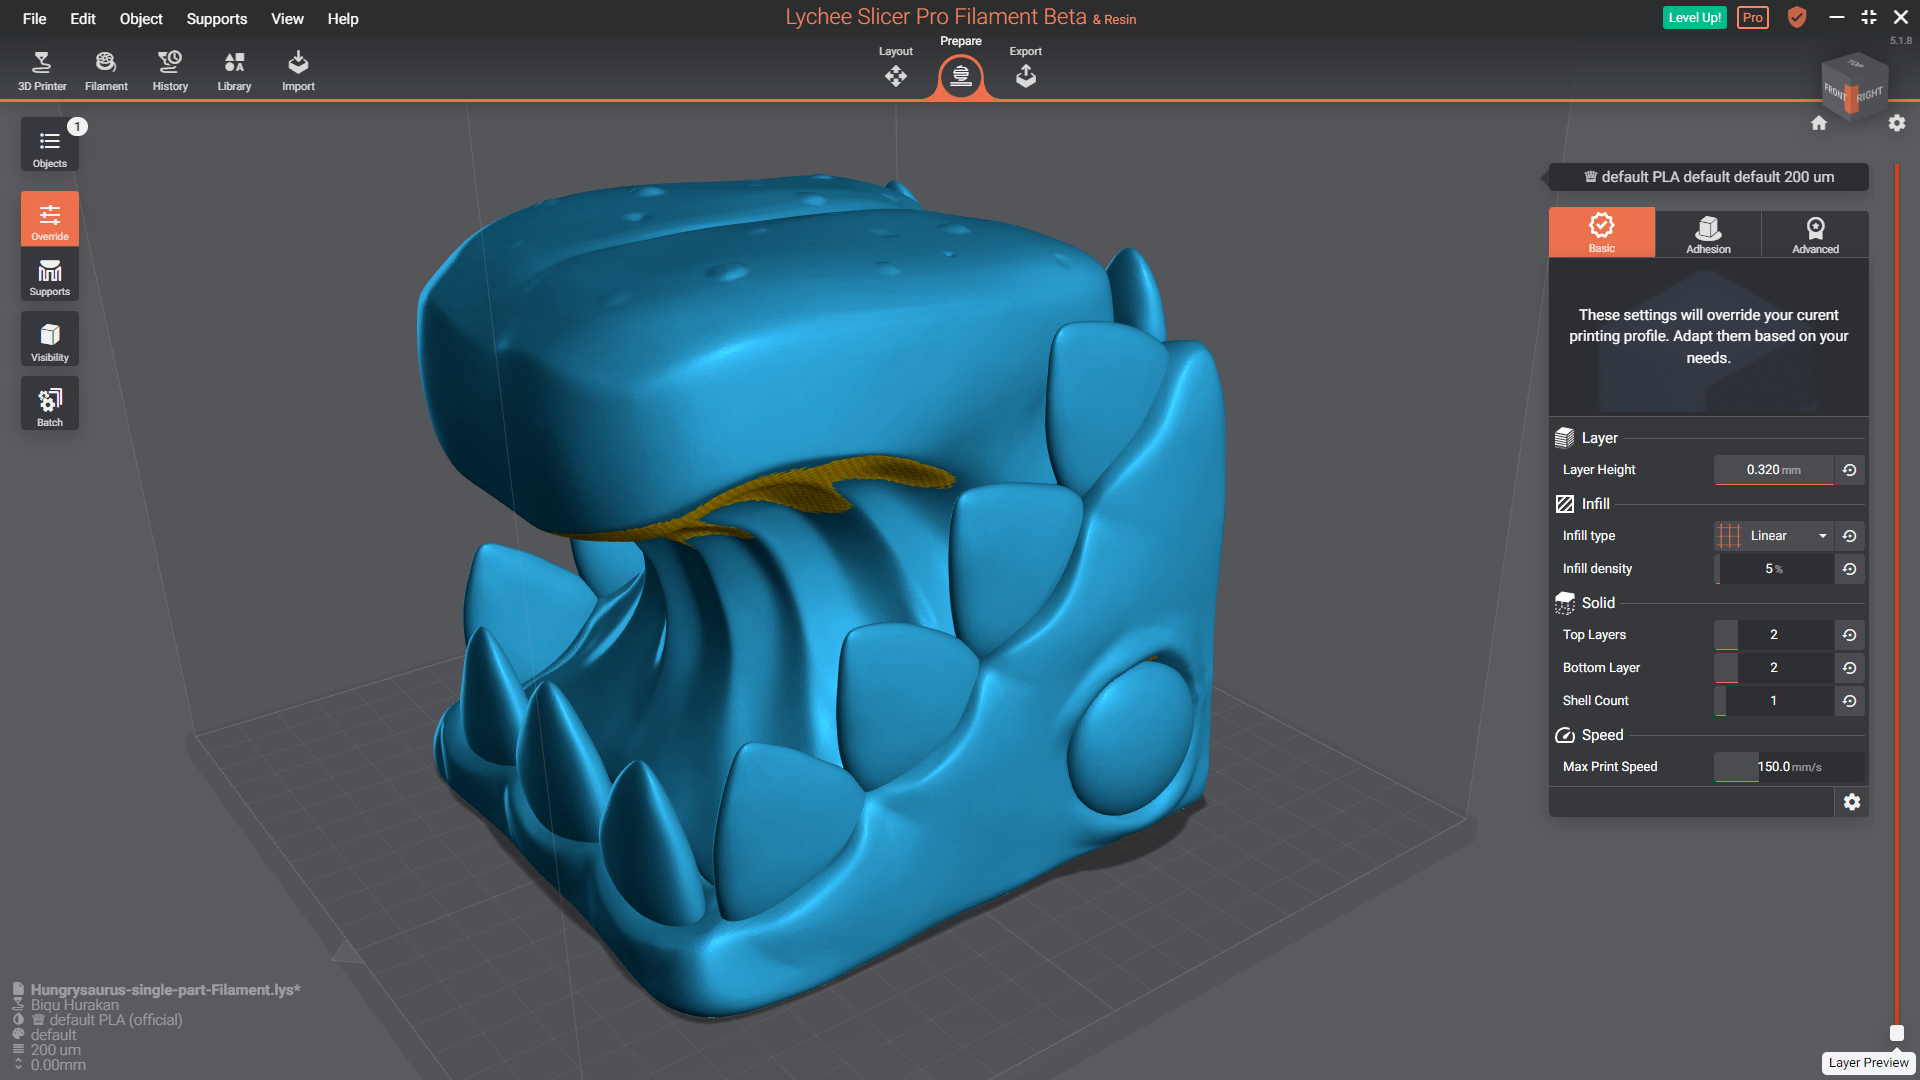Open the Library icon
1920x1080 pixels.
tap(234, 70)
